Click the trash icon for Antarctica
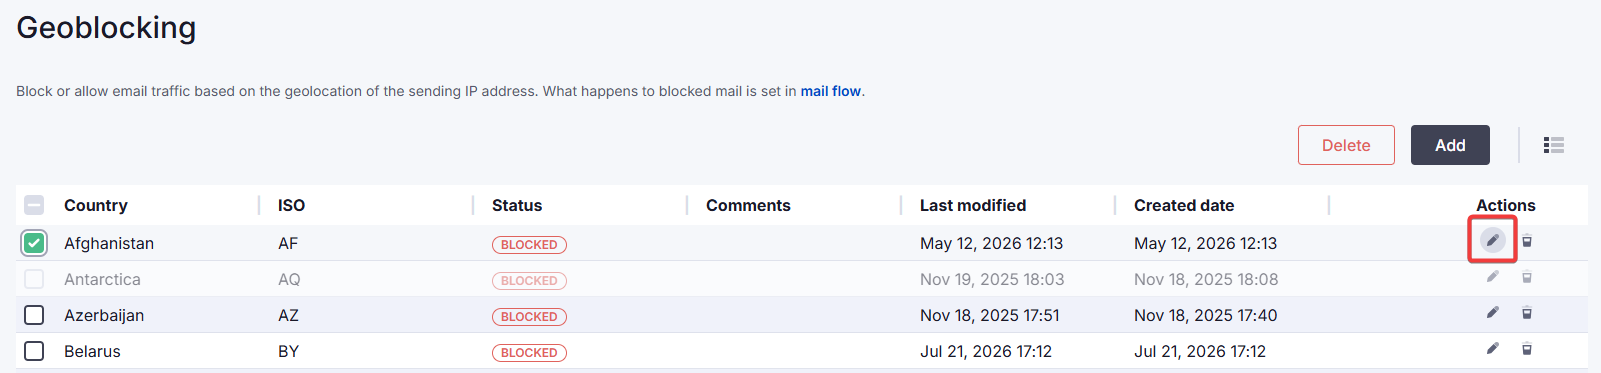Screen dimensions: 1601x373 1527,277
